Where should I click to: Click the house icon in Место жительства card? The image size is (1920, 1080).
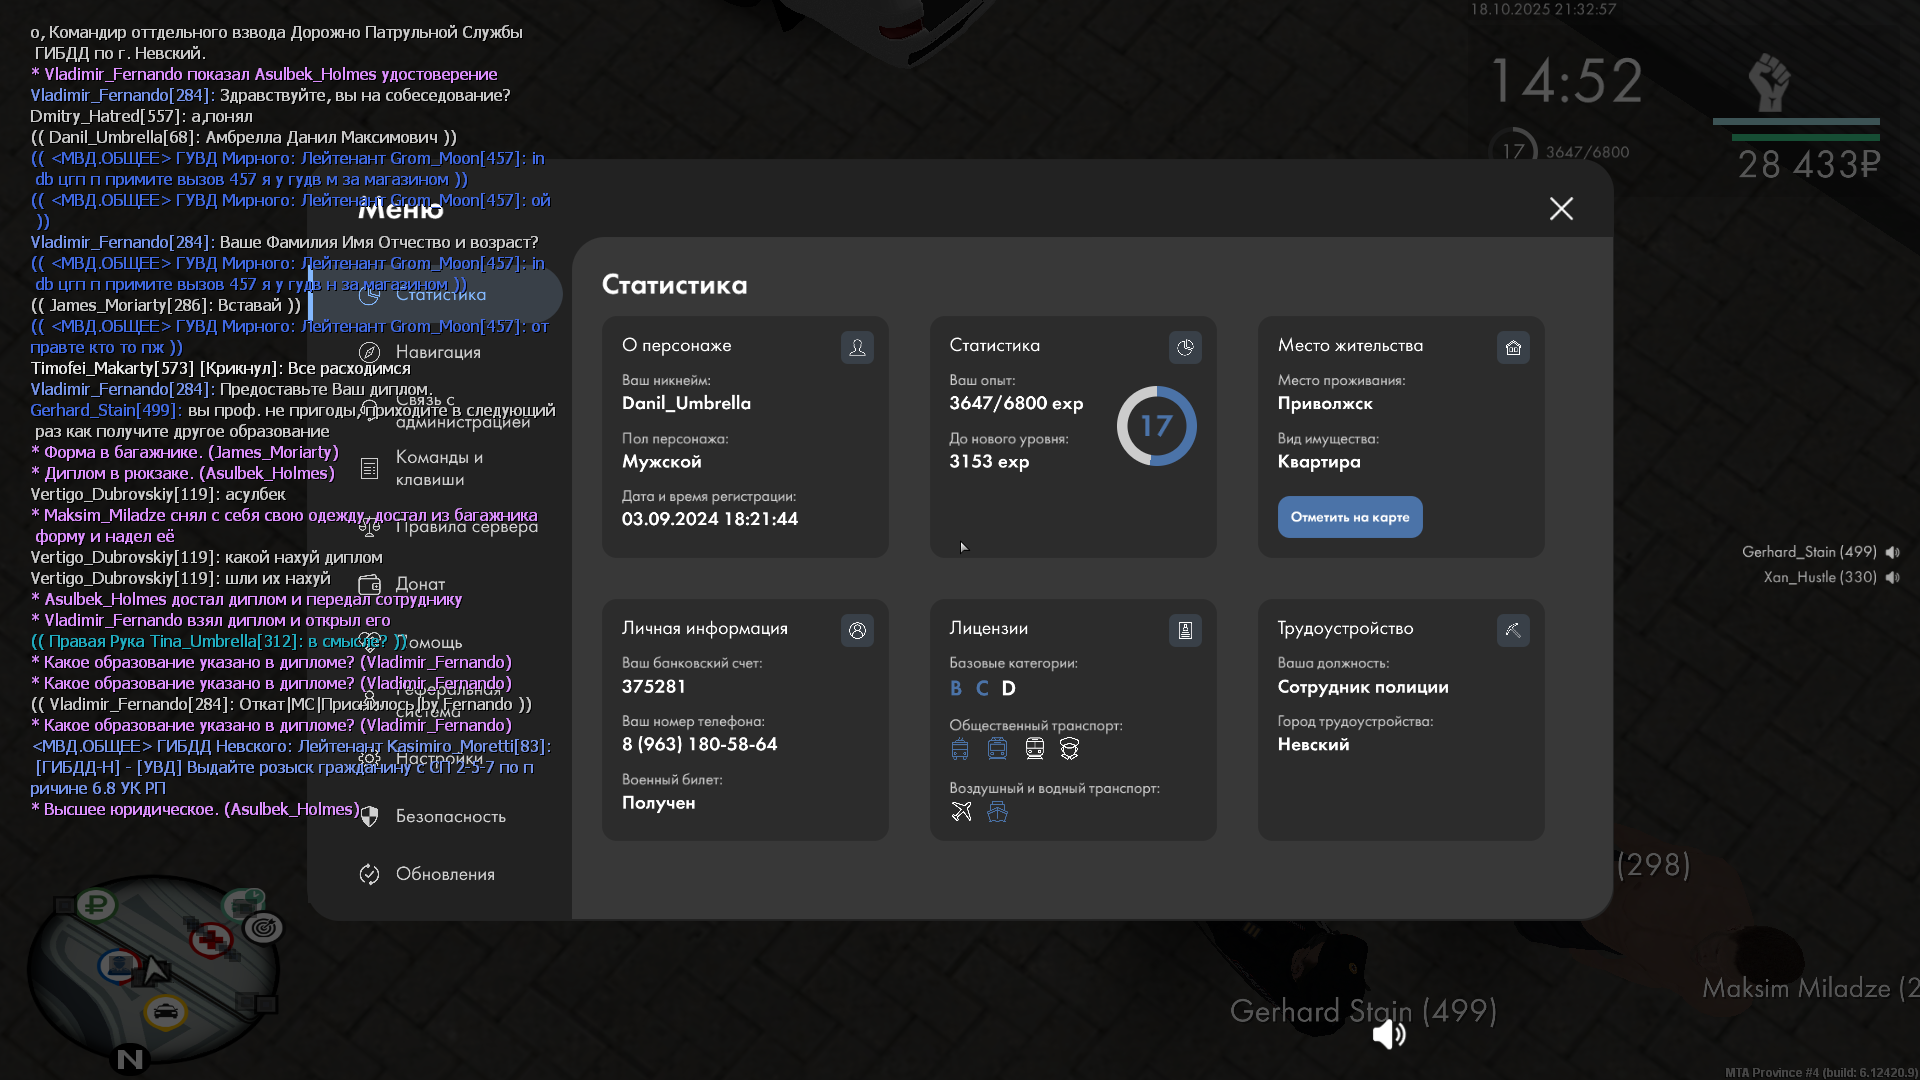1513,347
